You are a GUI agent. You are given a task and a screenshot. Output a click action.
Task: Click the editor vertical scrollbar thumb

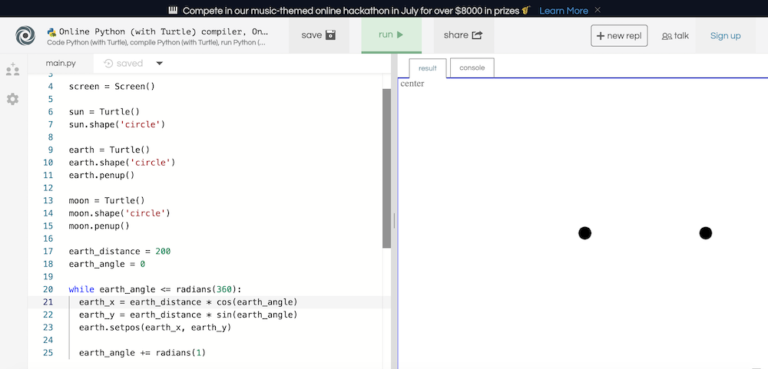coord(386,168)
